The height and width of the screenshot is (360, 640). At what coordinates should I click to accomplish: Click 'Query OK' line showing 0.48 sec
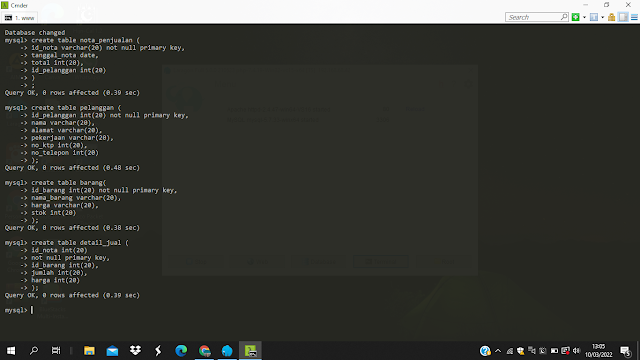(72, 168)
